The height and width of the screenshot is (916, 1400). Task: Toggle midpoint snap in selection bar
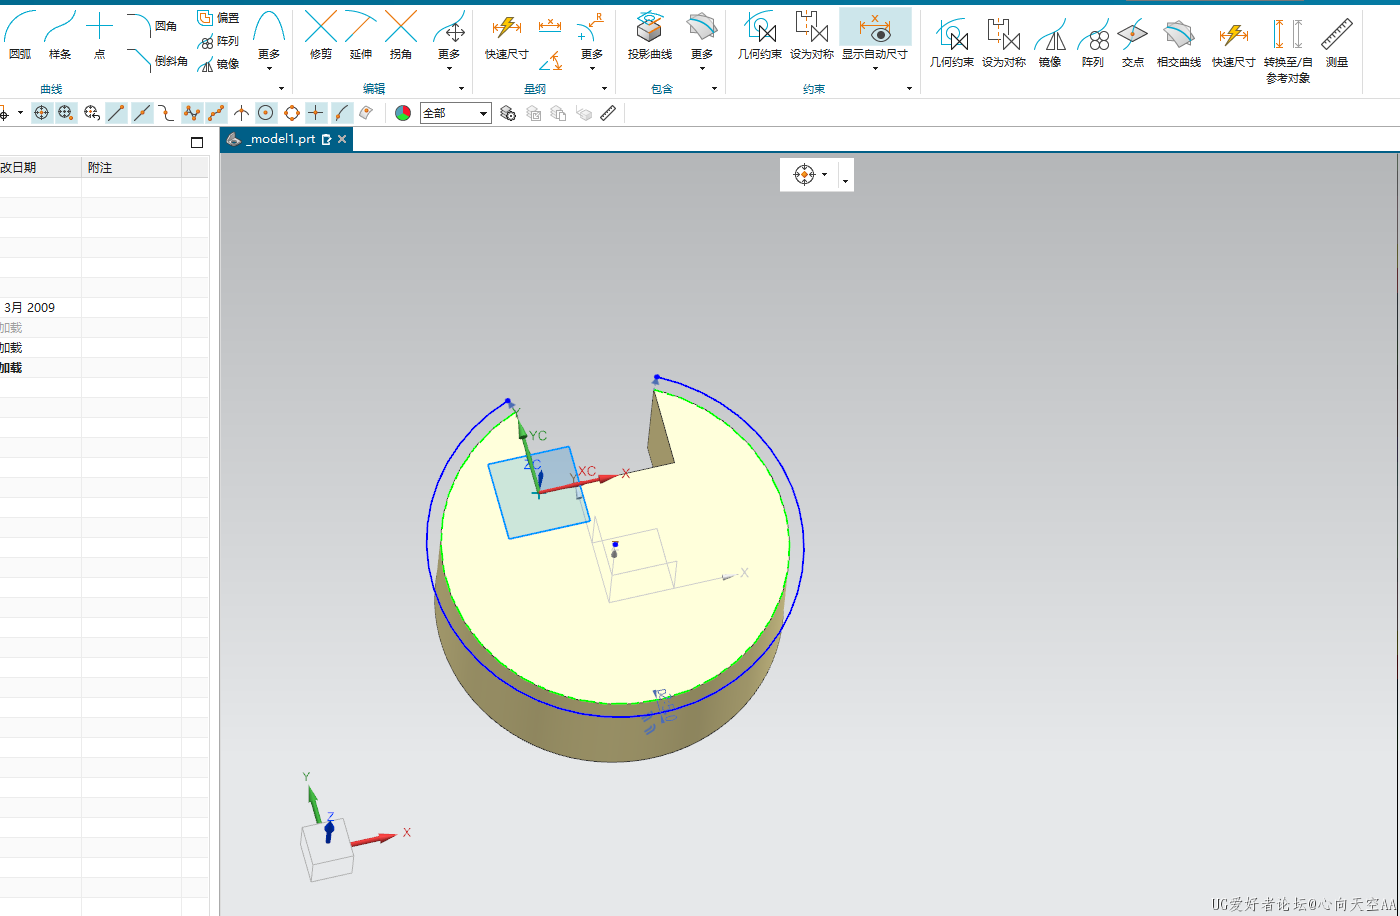tap(143, 113)
